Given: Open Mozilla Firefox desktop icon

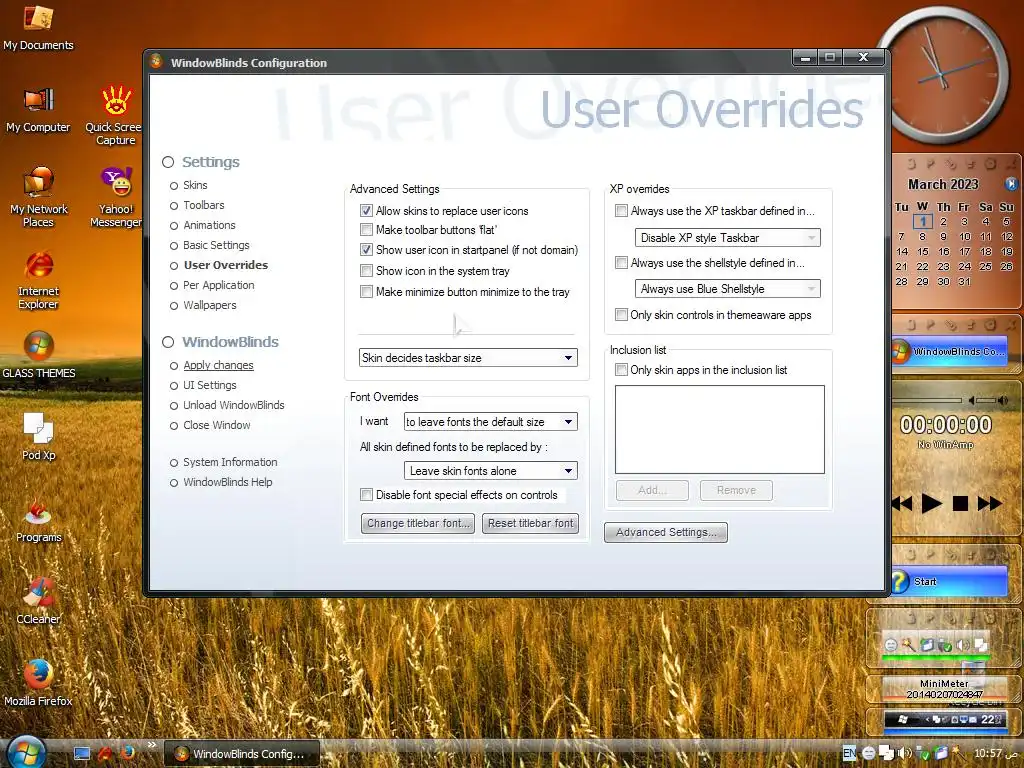Looking at the screenshot, I should (x=39, y=683).
